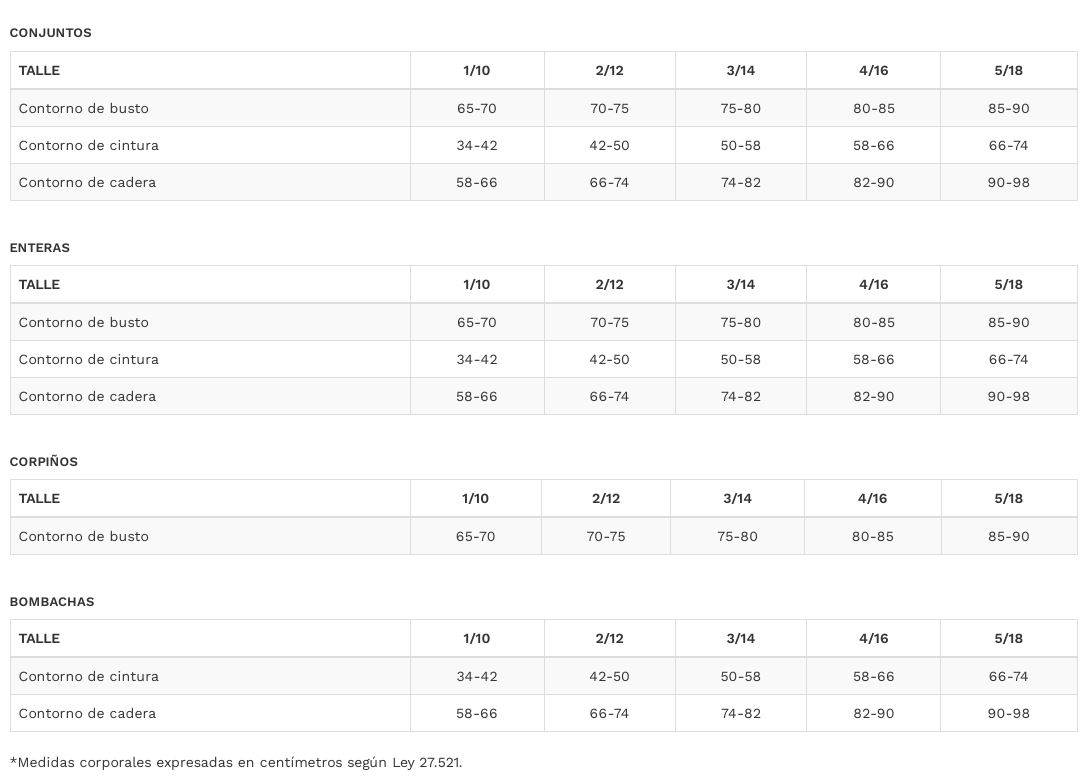Viewport: 1087px width, 782px height.
Task: Click the BOMBACHAS section heading
Action: [52, 601]
